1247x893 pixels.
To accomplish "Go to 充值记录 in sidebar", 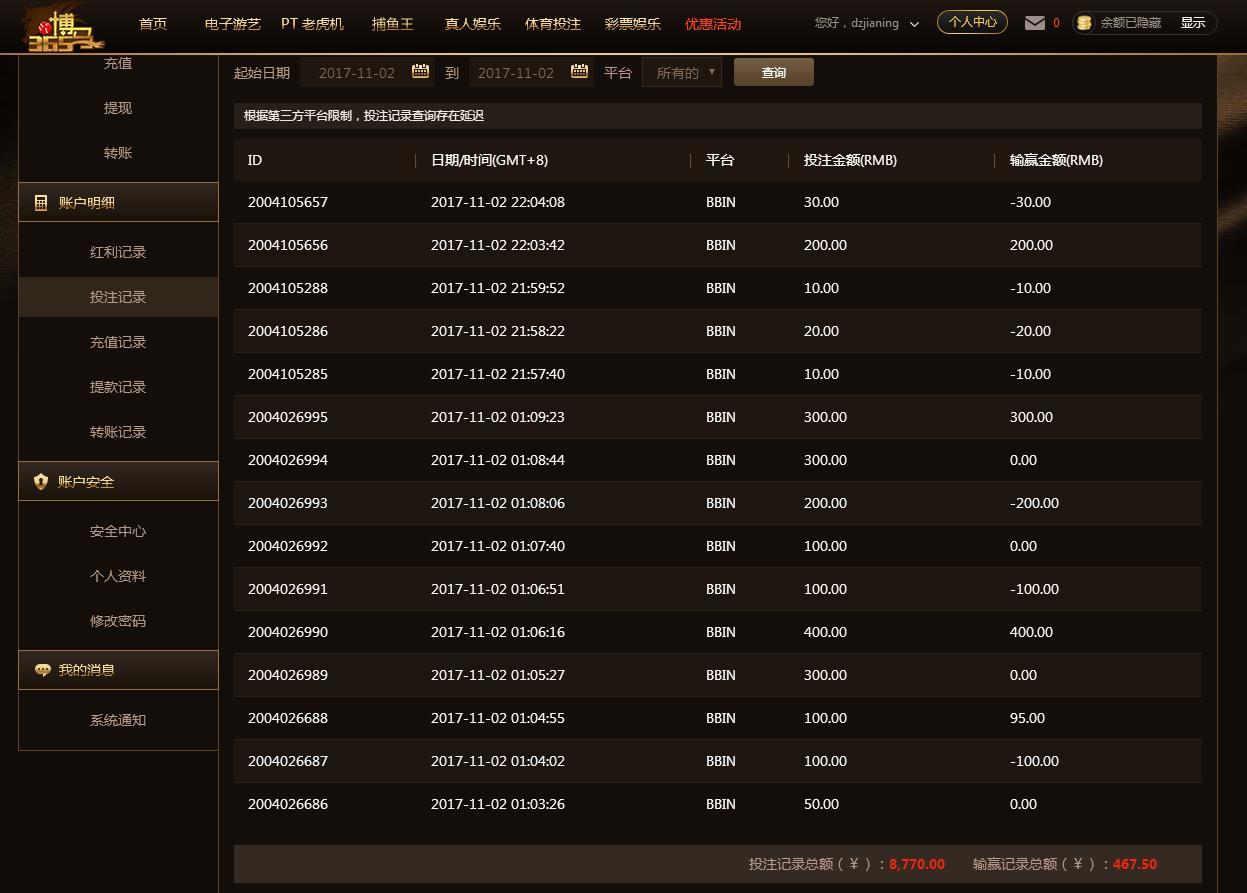I will point(118,342).
